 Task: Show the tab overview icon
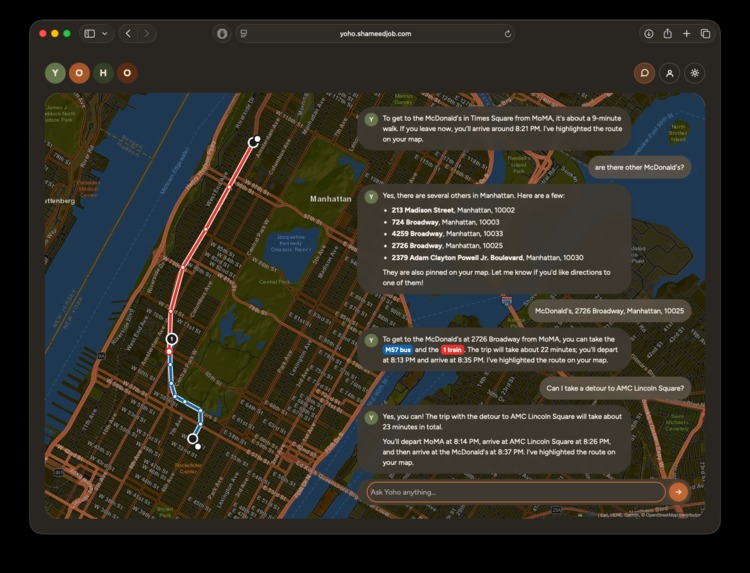[706, 33]
